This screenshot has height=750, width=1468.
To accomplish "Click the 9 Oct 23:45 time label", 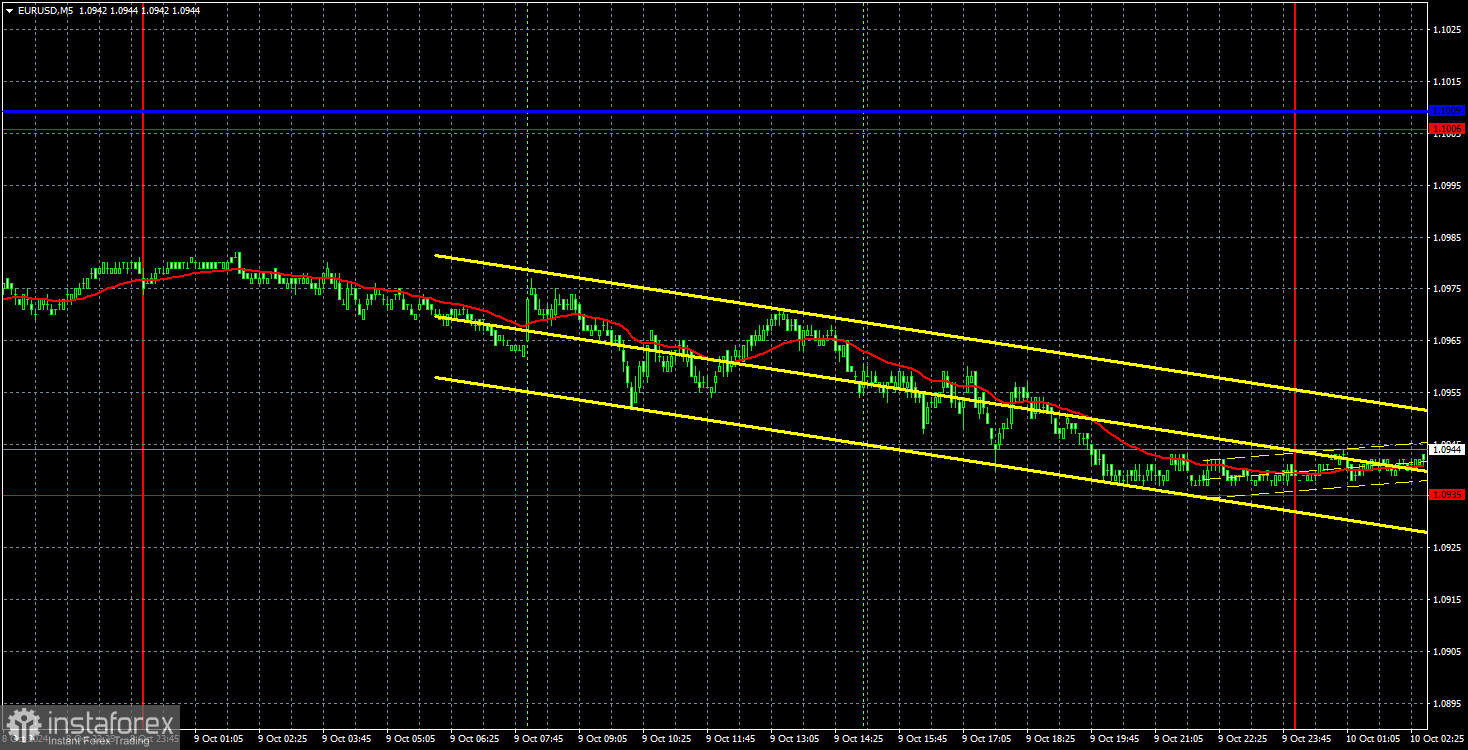I will (x=1307, y=740).
